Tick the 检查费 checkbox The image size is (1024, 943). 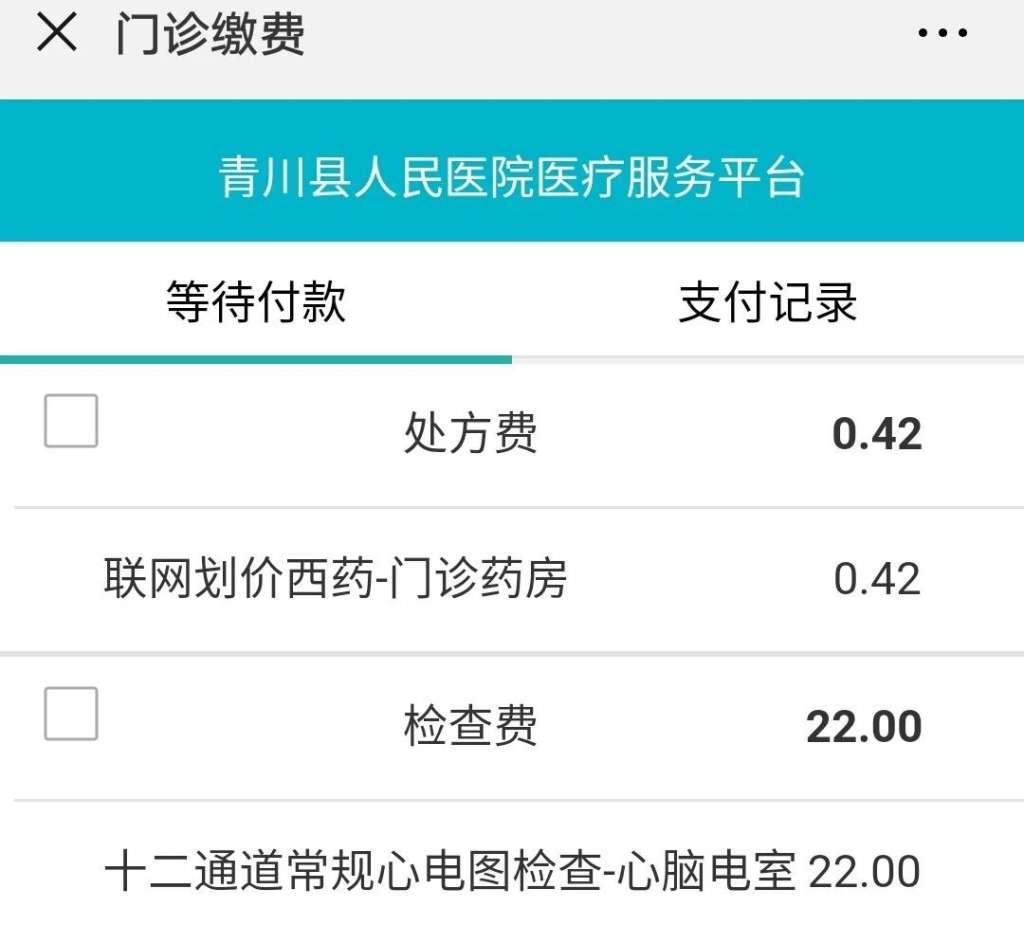71,714
